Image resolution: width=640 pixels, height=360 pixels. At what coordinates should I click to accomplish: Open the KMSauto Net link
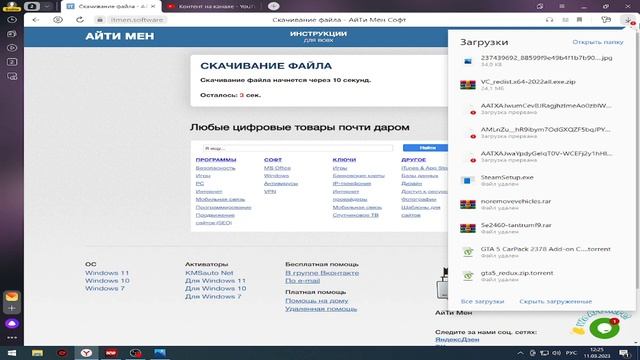click(209, 273)
